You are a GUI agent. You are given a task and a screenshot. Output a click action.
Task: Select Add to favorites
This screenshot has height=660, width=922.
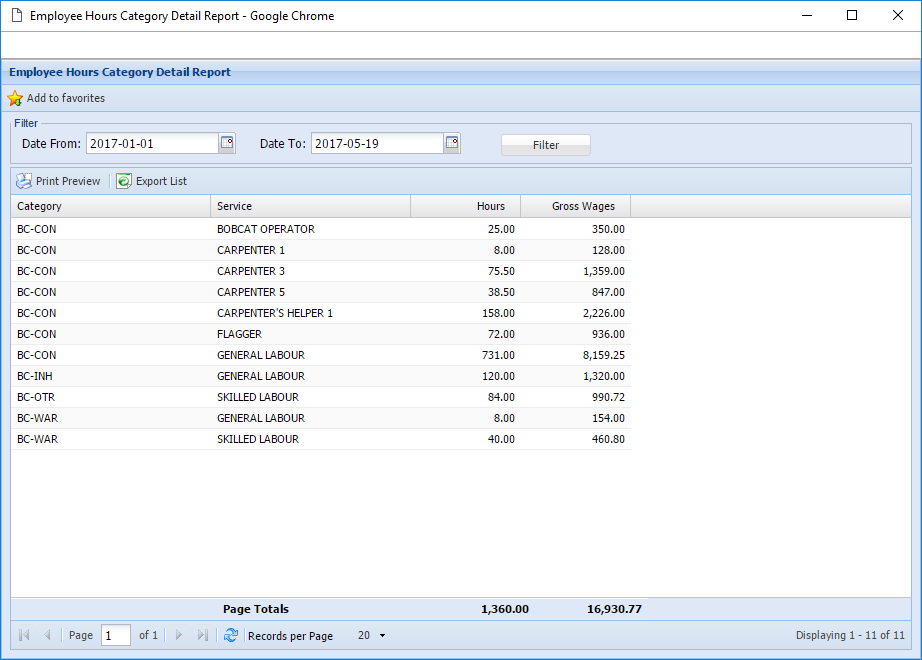point(64,98)
